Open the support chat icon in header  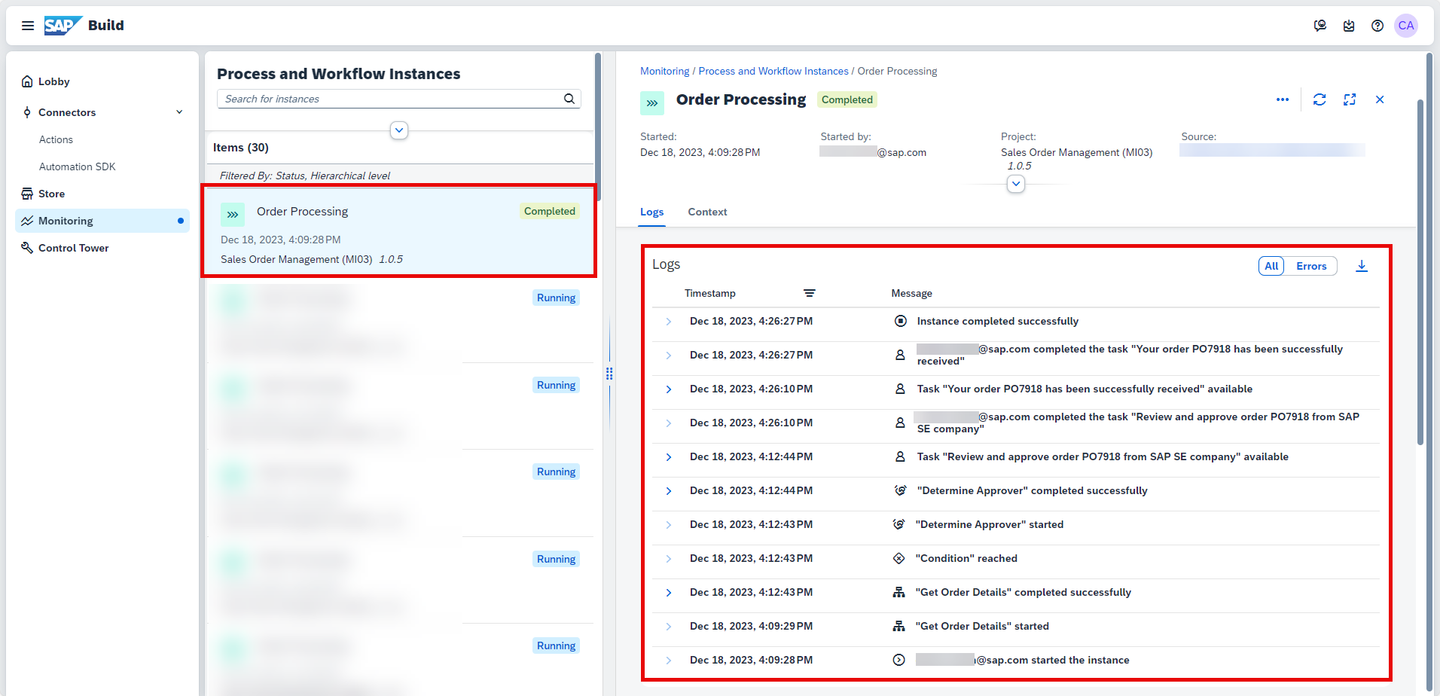click(x=1320, y=26)
